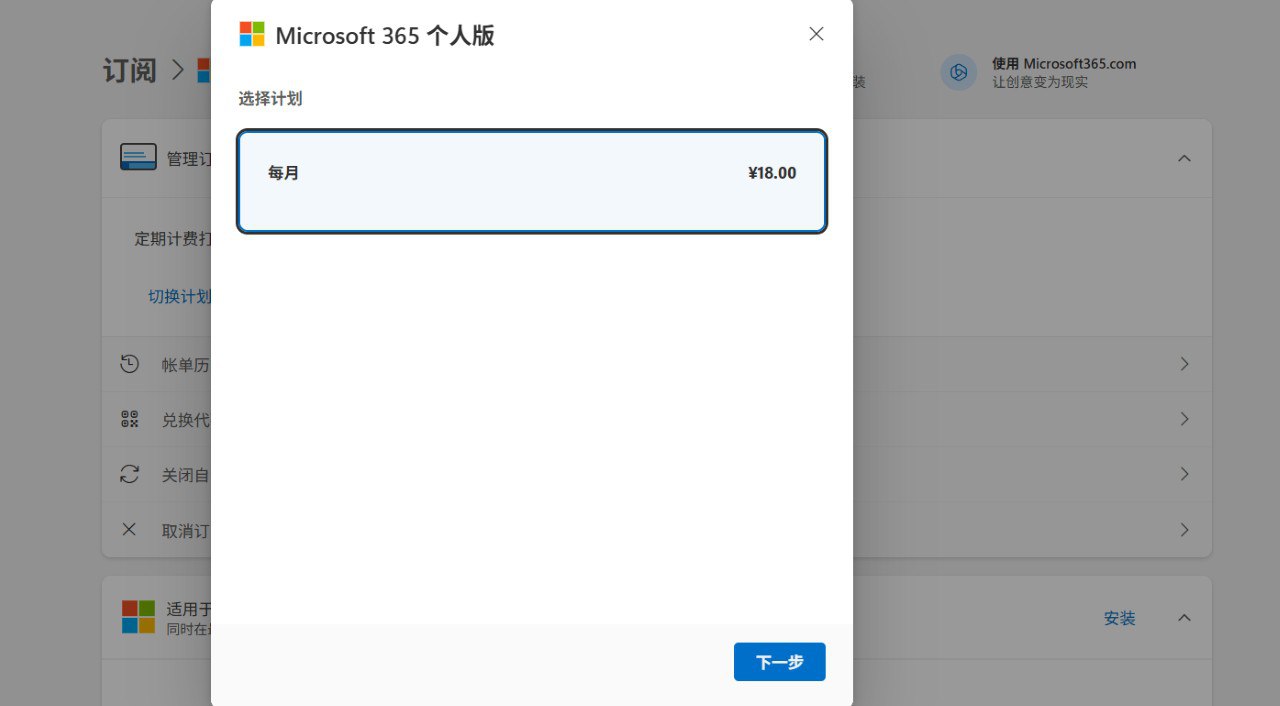Viewport: 1280px width, 706px height.
Task: Select the 每月 plan option
Action: click(x=532, y=181)
